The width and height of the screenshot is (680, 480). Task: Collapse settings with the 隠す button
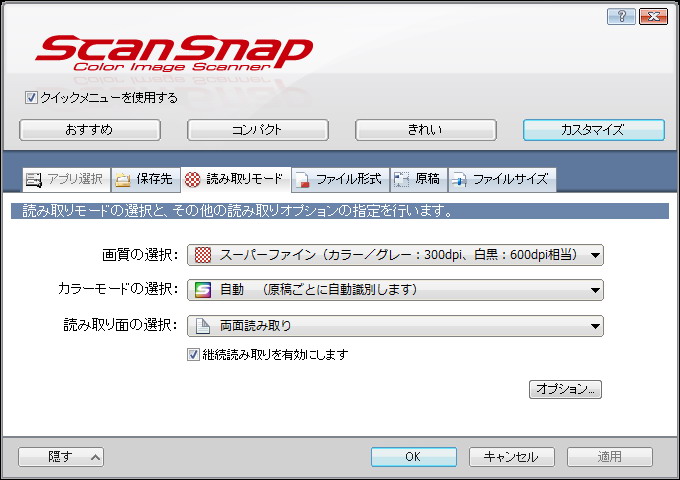coord(61,457)
